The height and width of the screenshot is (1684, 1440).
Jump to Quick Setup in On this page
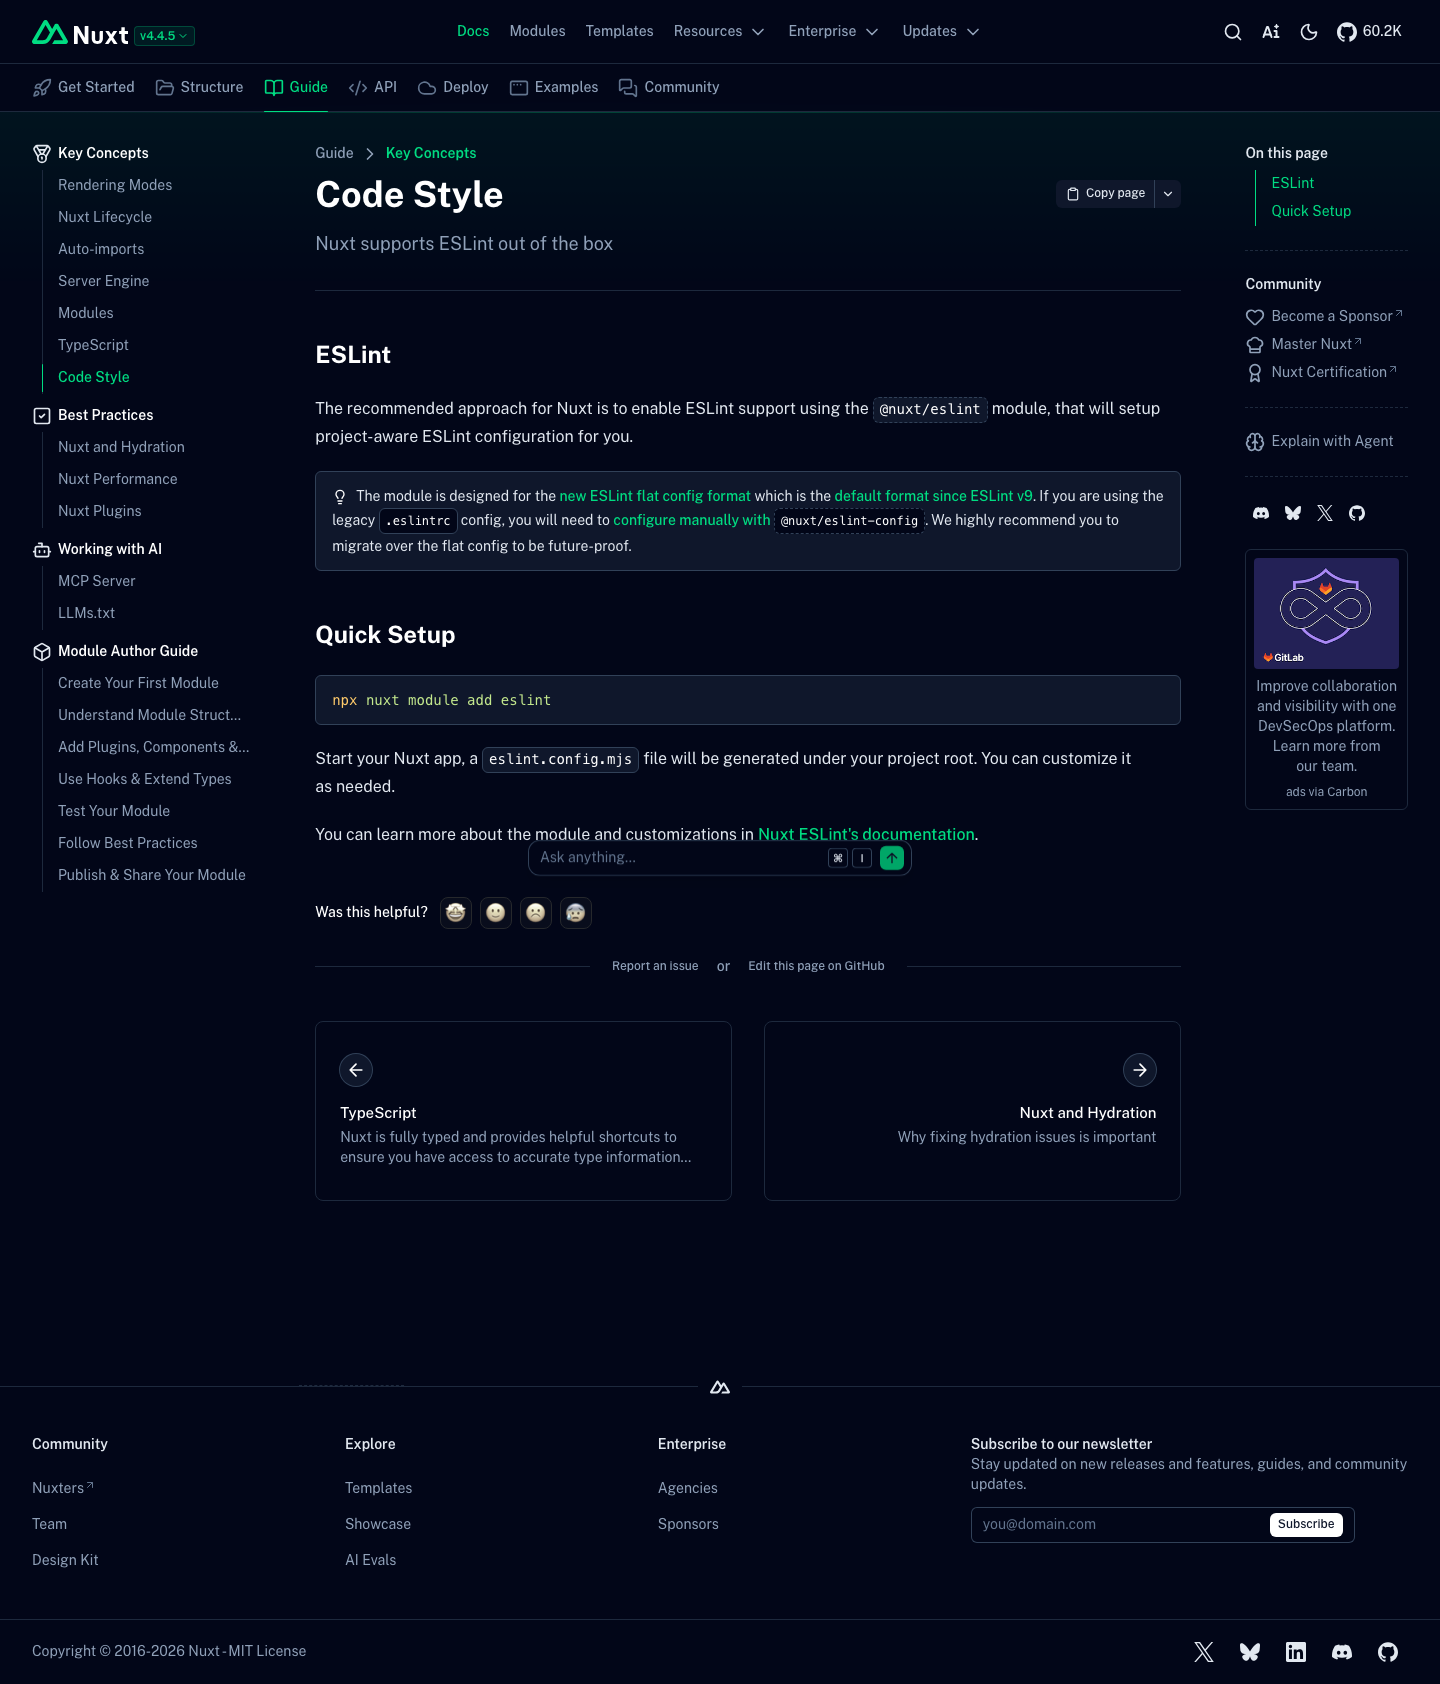tap(1311, 212)
